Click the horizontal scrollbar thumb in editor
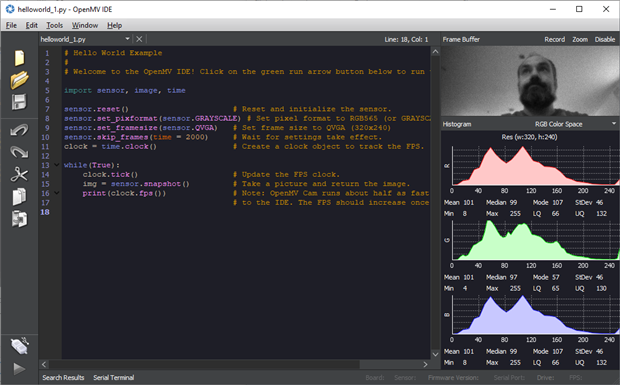Image resolution: width=620 pixels, height=385 pixels. coord(204,364)
